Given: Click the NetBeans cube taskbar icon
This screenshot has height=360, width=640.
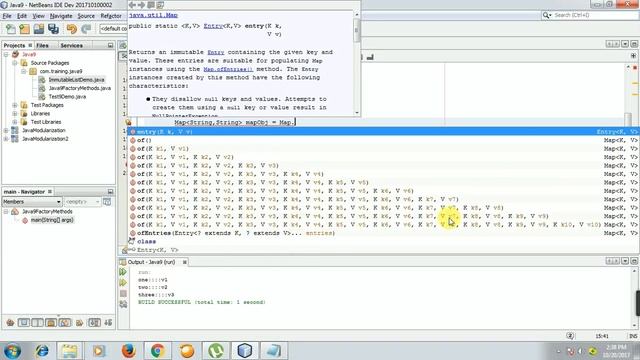Looking at the screenshot, I should click(244, 351).
